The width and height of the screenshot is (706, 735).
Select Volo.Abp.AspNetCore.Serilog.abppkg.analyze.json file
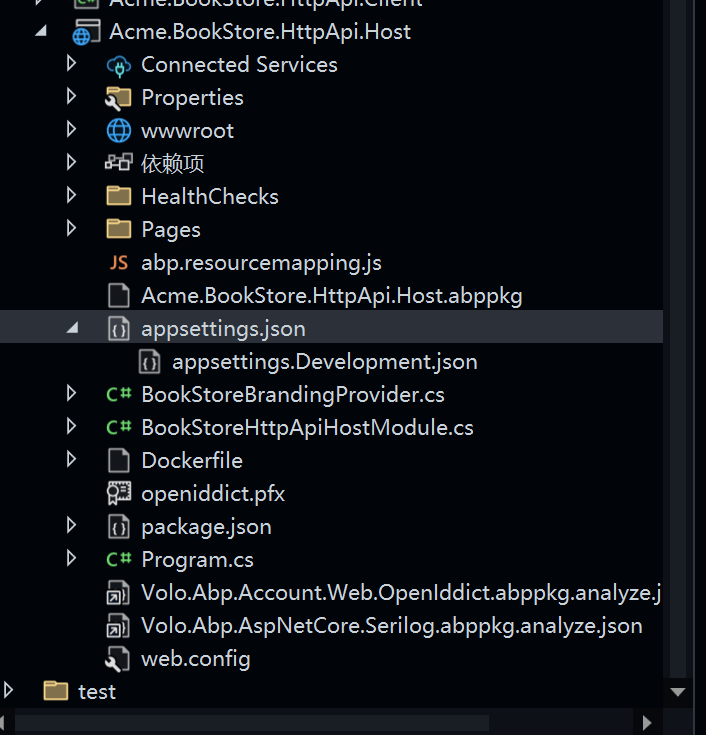tap(391, 626)
